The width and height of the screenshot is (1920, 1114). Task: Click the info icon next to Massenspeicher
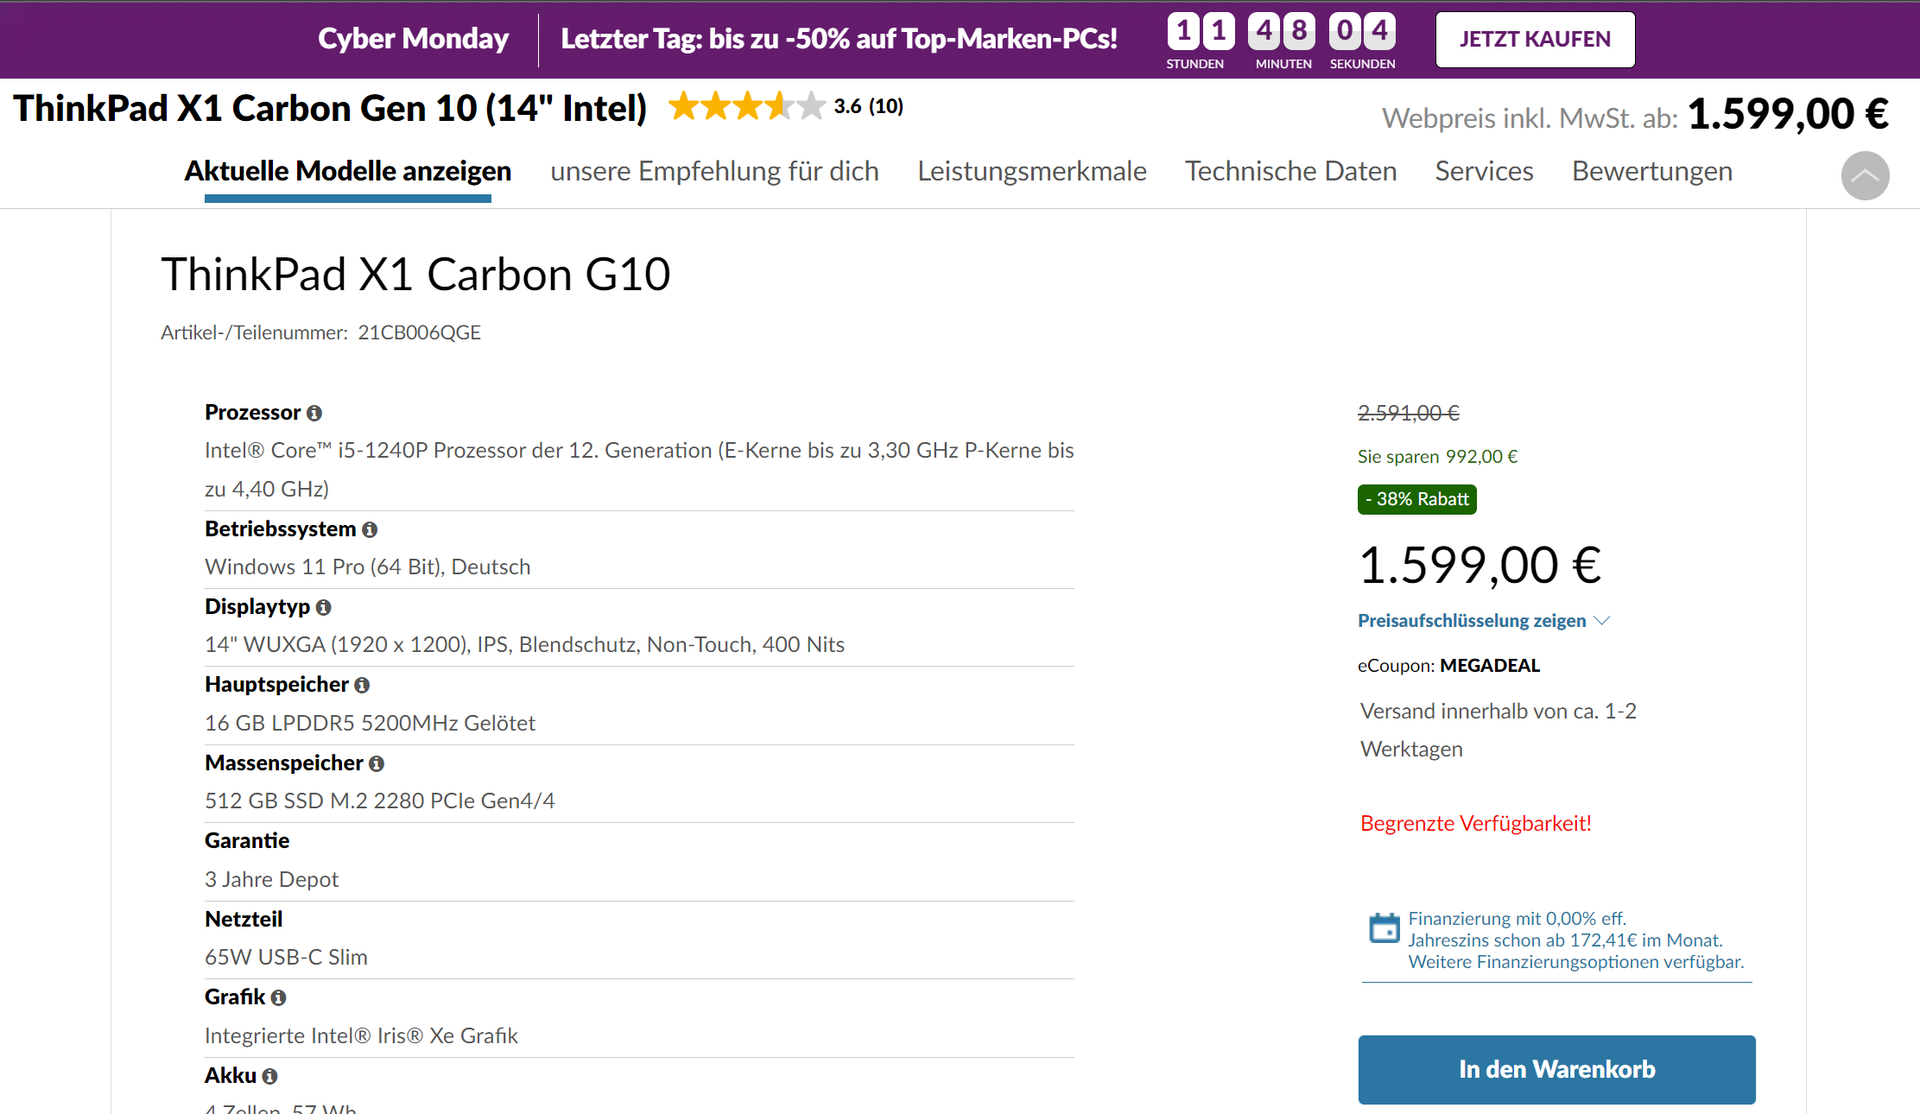pos(376,764)
